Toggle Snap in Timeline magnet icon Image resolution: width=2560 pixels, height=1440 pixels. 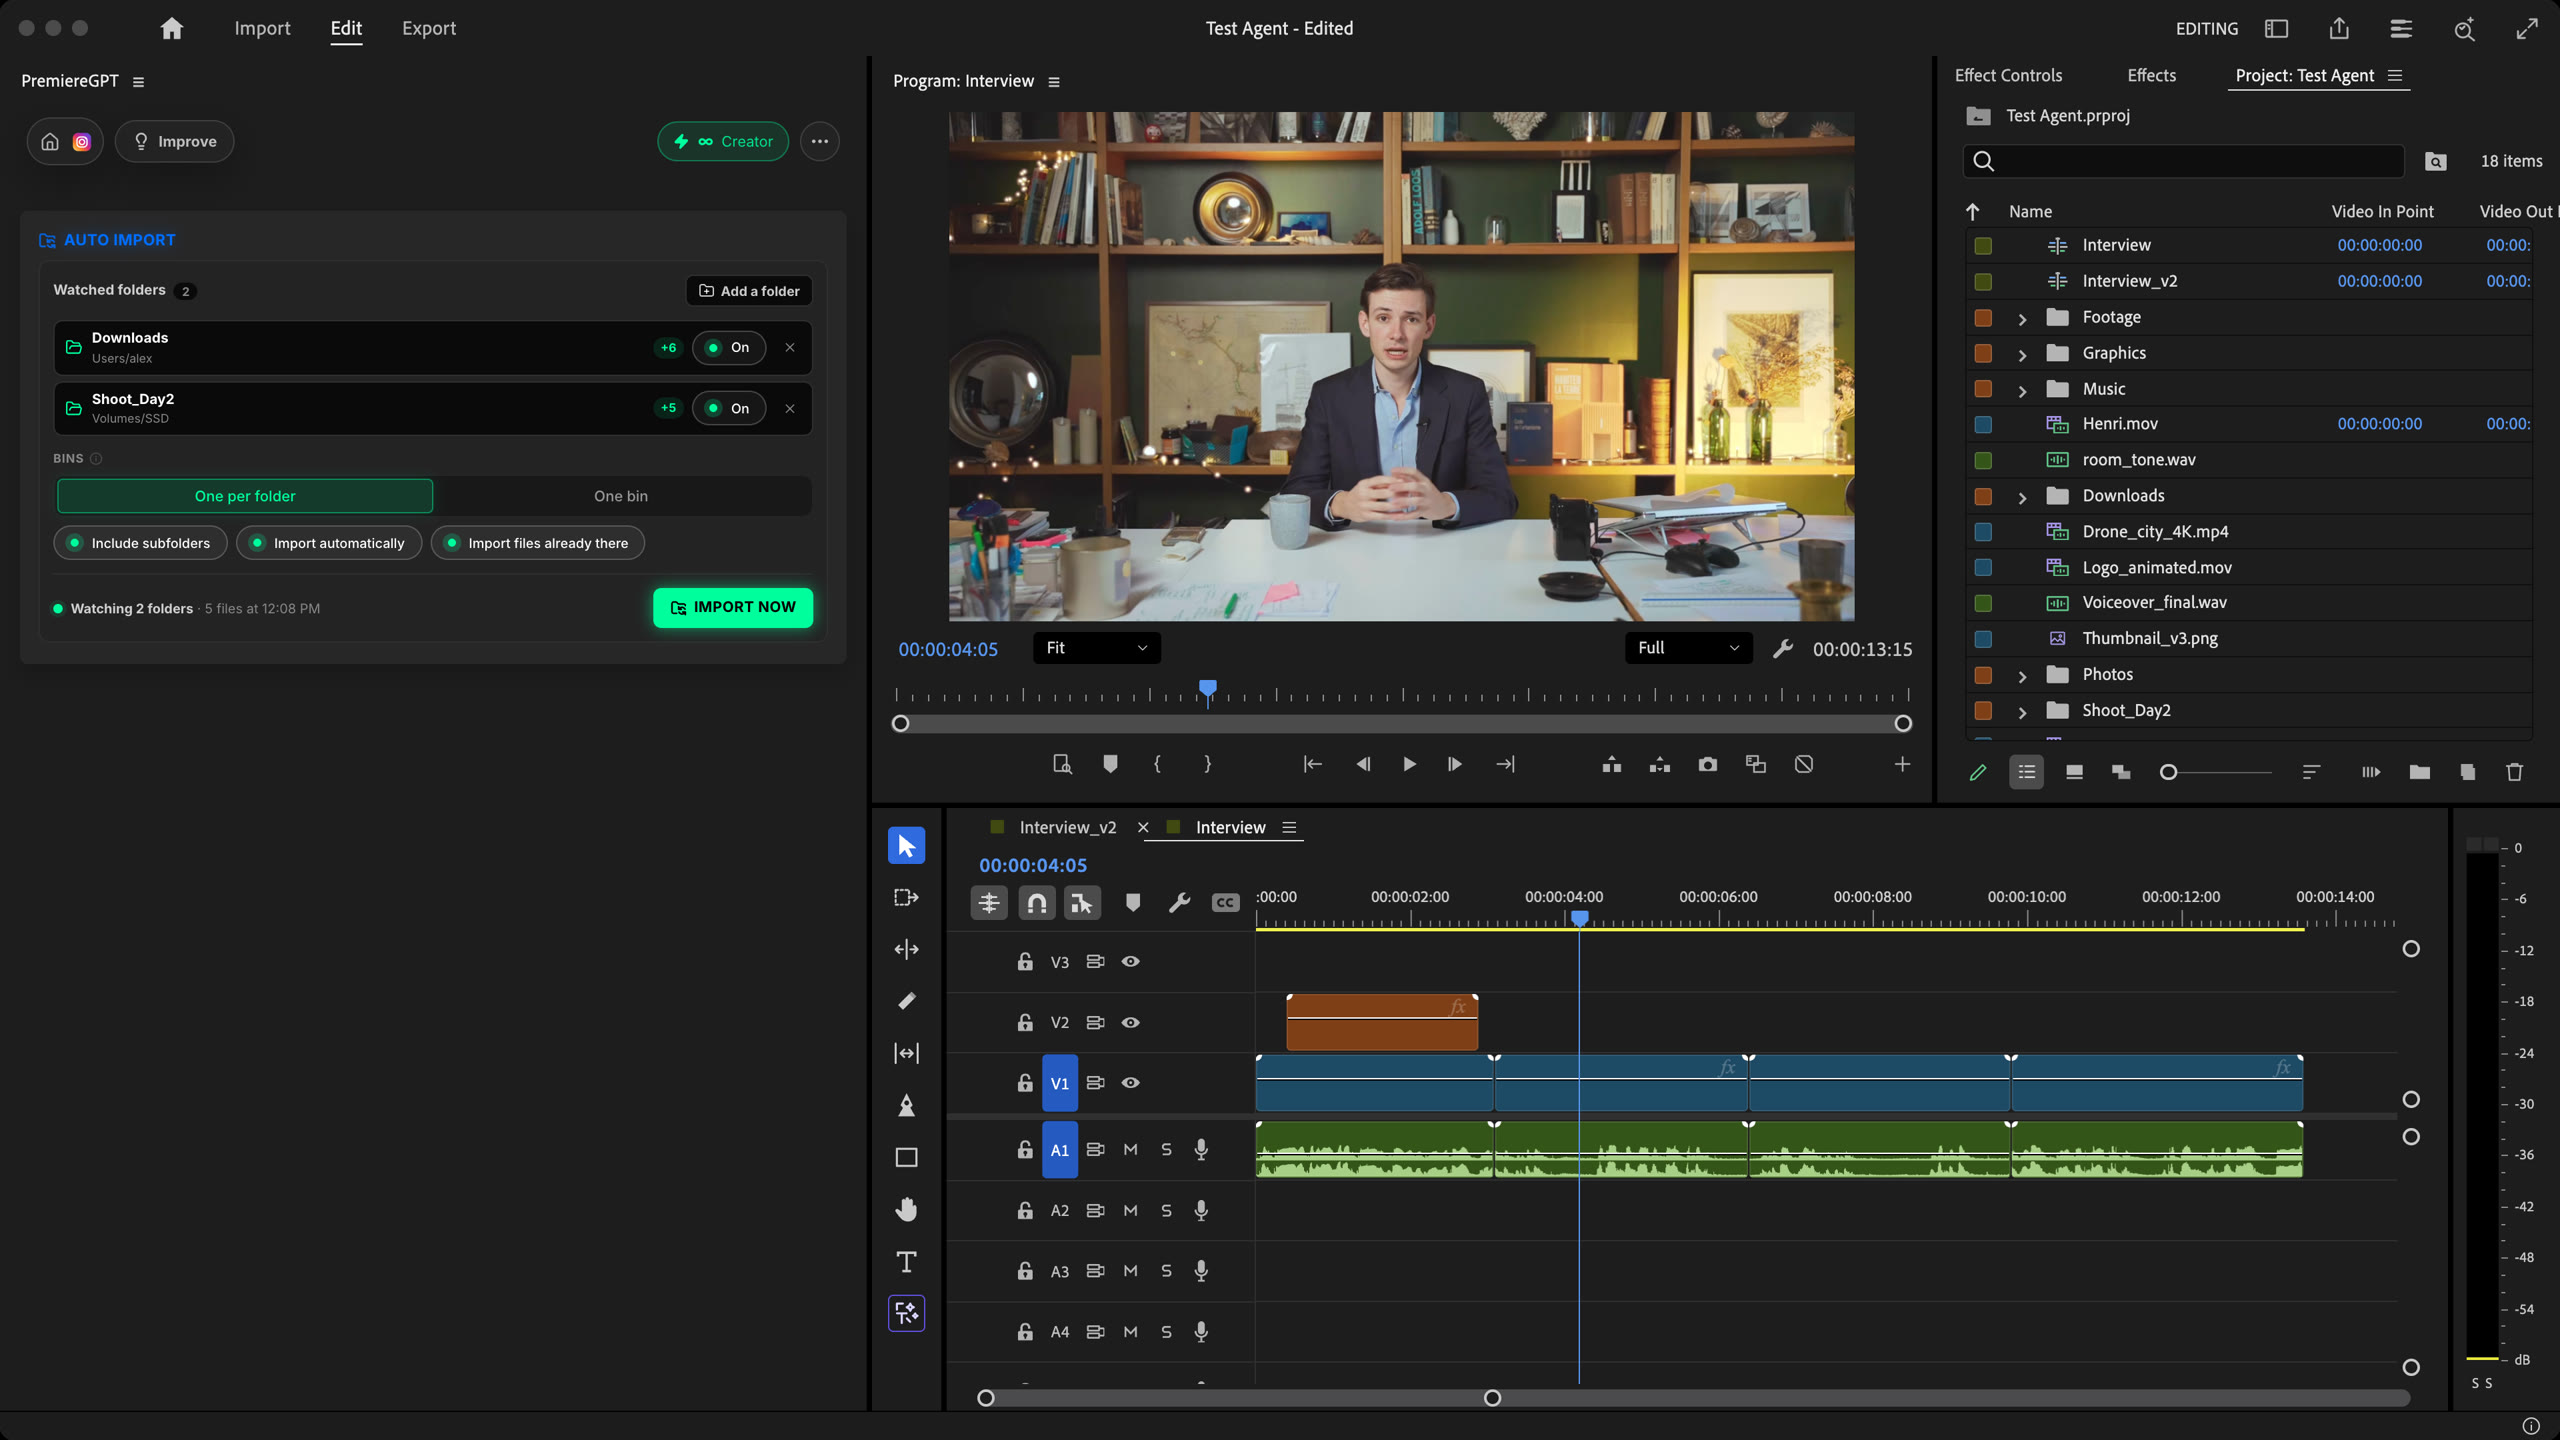(x=1036, y=903)
